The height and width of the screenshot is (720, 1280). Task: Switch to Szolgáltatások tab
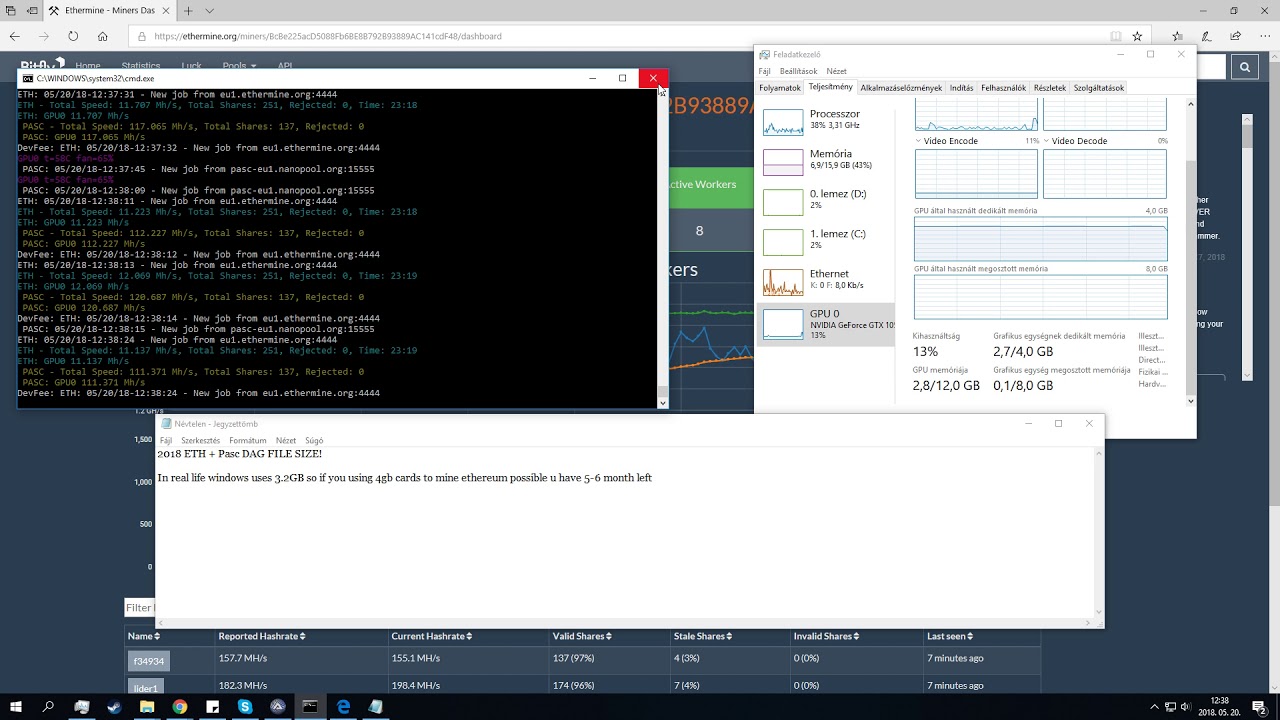1099,88
